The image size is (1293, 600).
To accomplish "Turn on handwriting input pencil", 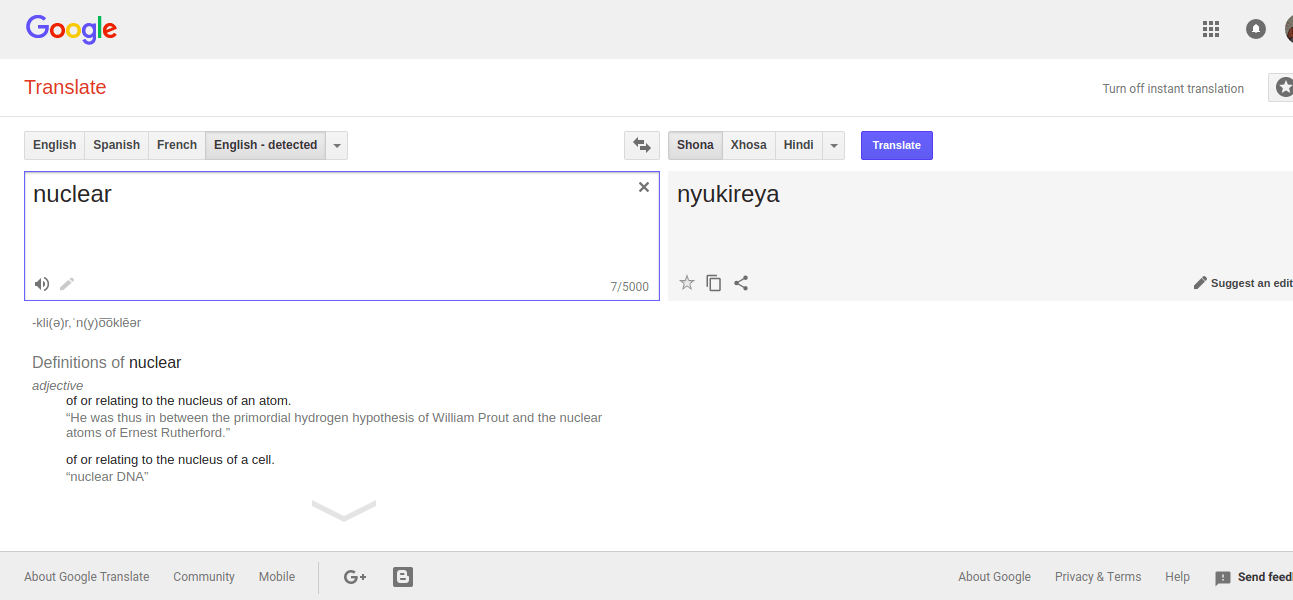I will [x=67, y=284].
